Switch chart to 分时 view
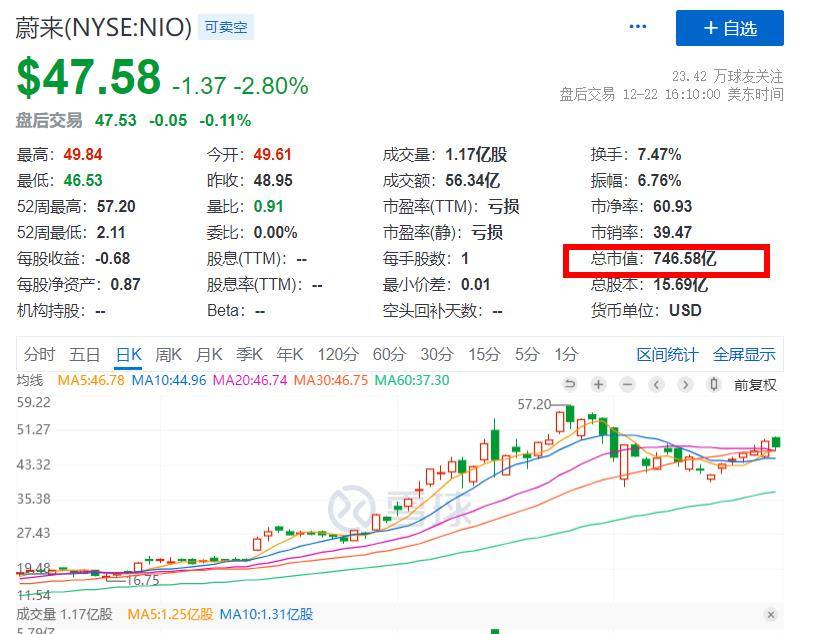Screen dimensions: 830x634 [x=40, y=354]
